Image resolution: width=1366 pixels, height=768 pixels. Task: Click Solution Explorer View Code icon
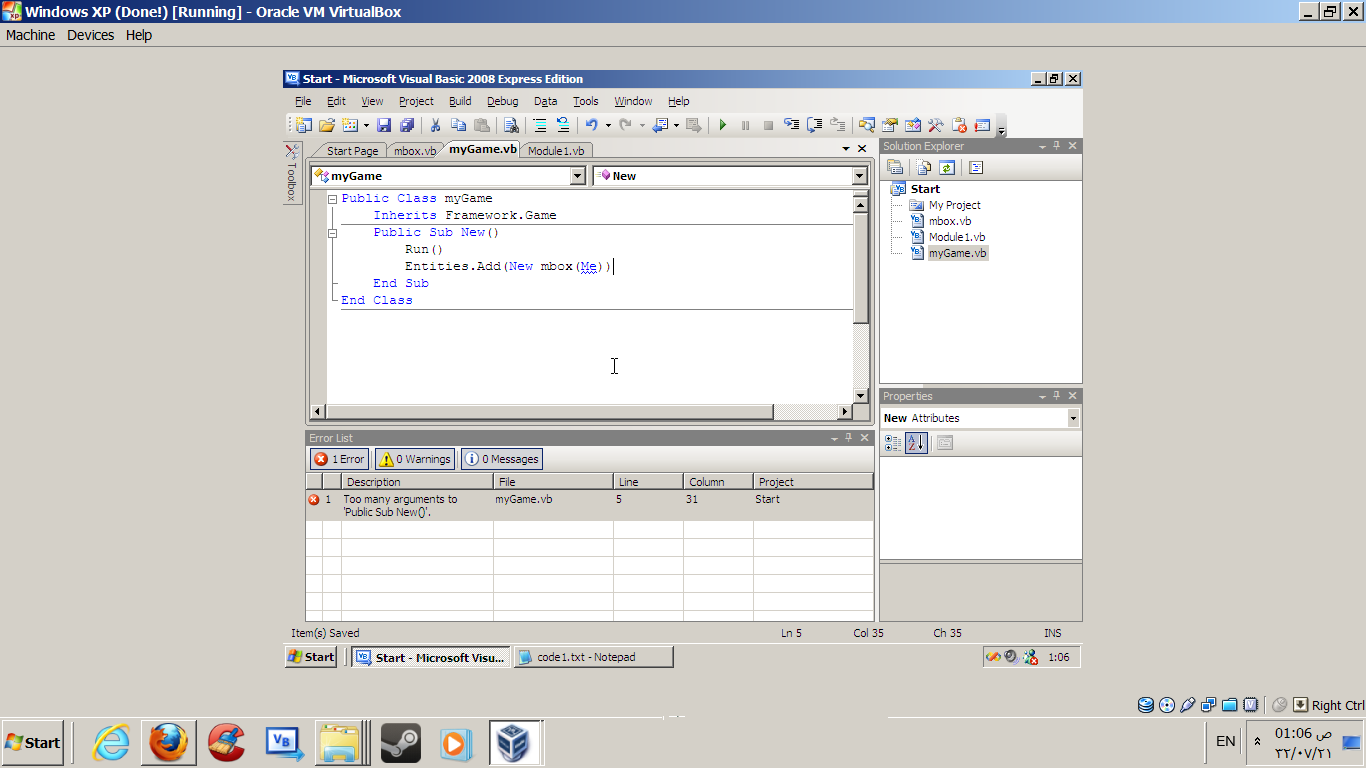tap(976, 168)
